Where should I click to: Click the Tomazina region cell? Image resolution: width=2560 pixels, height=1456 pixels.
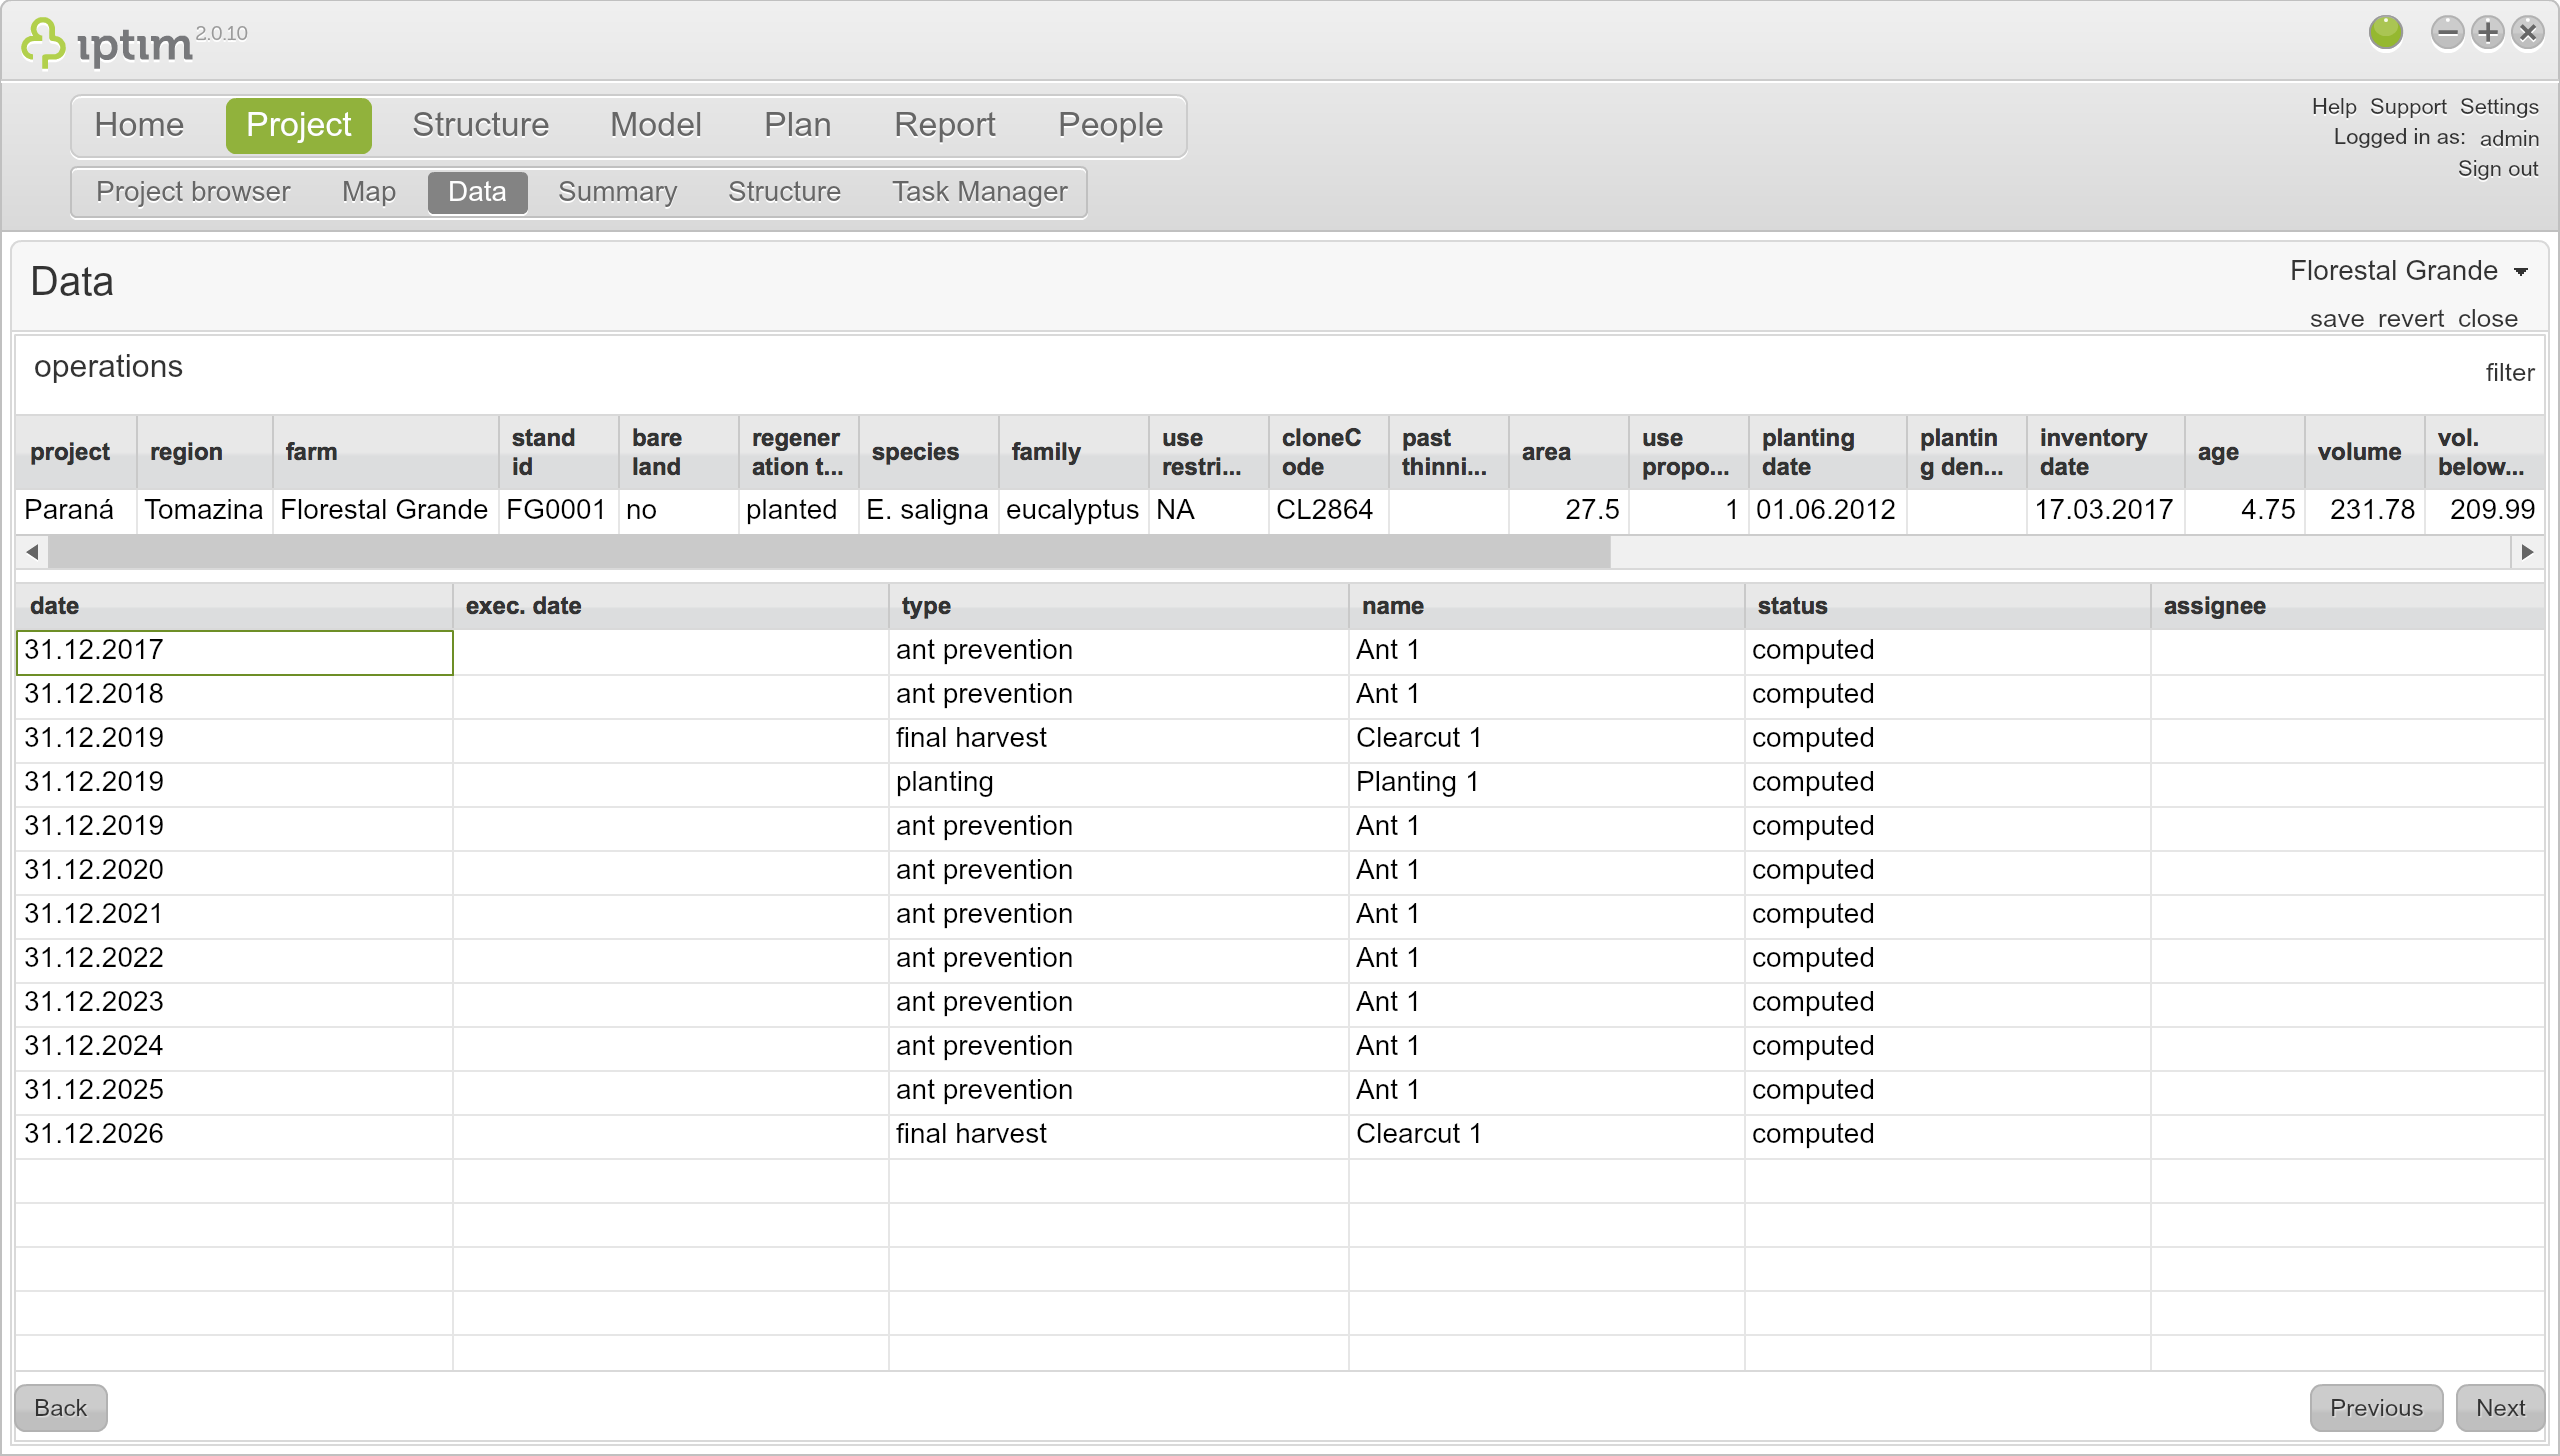204,511
